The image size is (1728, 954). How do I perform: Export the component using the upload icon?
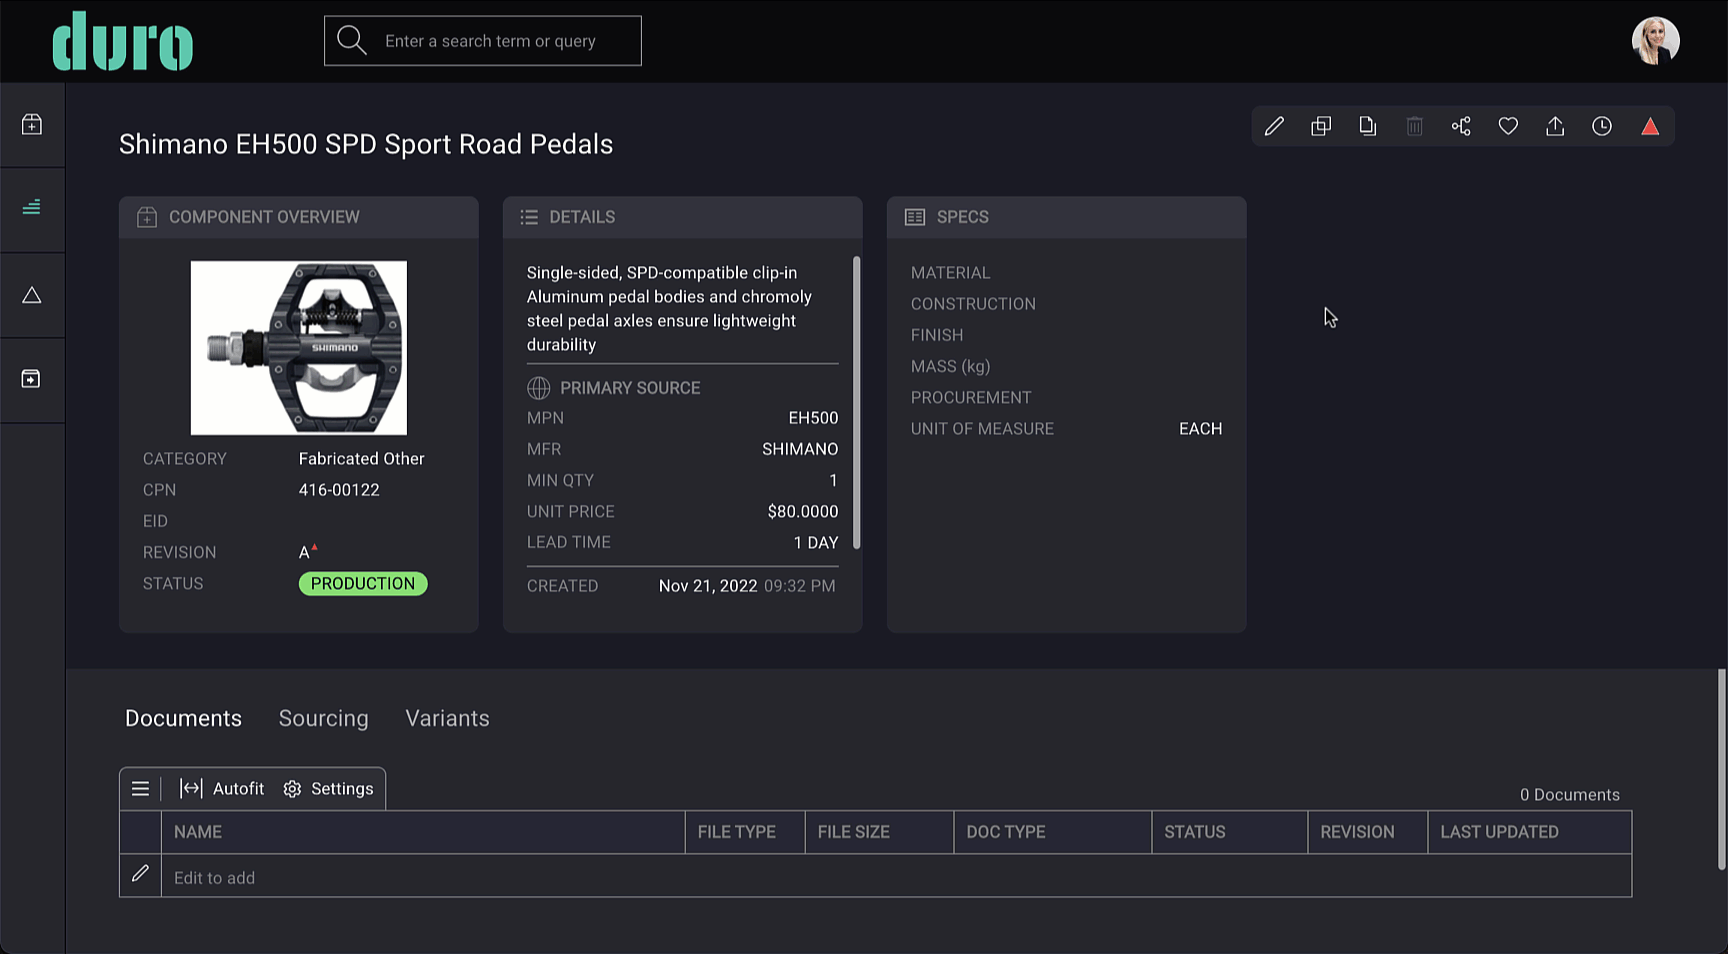click(1554, 126)
